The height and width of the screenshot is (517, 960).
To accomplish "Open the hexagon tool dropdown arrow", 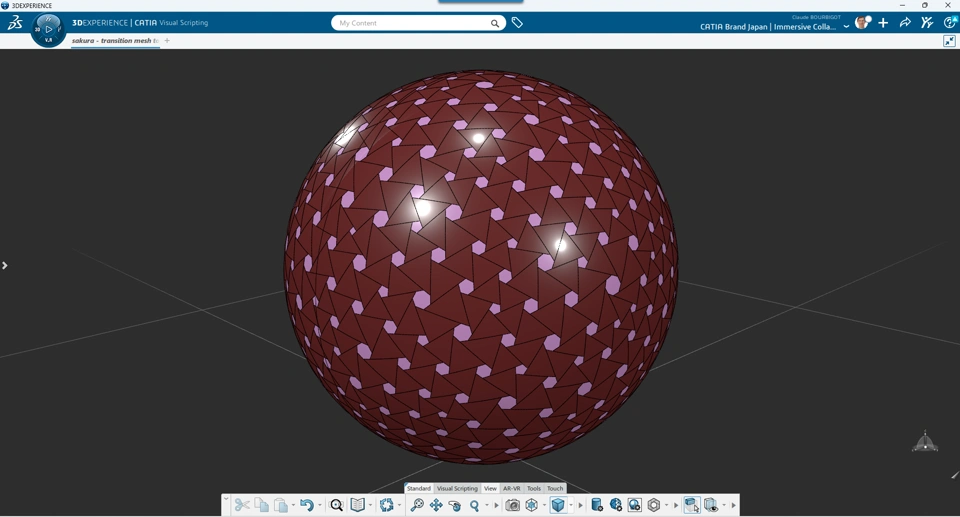I will [667, 505].
